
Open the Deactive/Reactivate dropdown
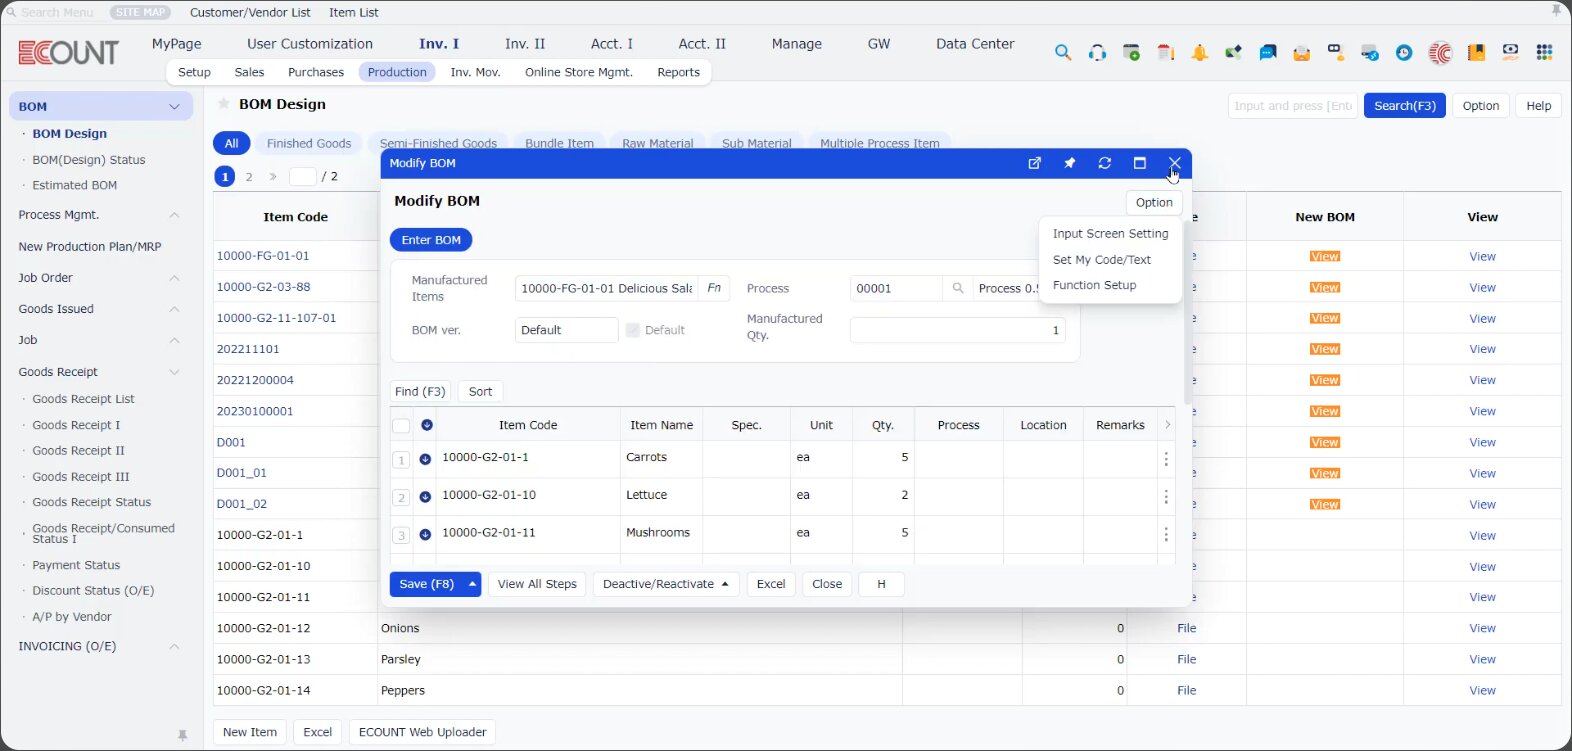pyautogui.click(x=665, y=584)
